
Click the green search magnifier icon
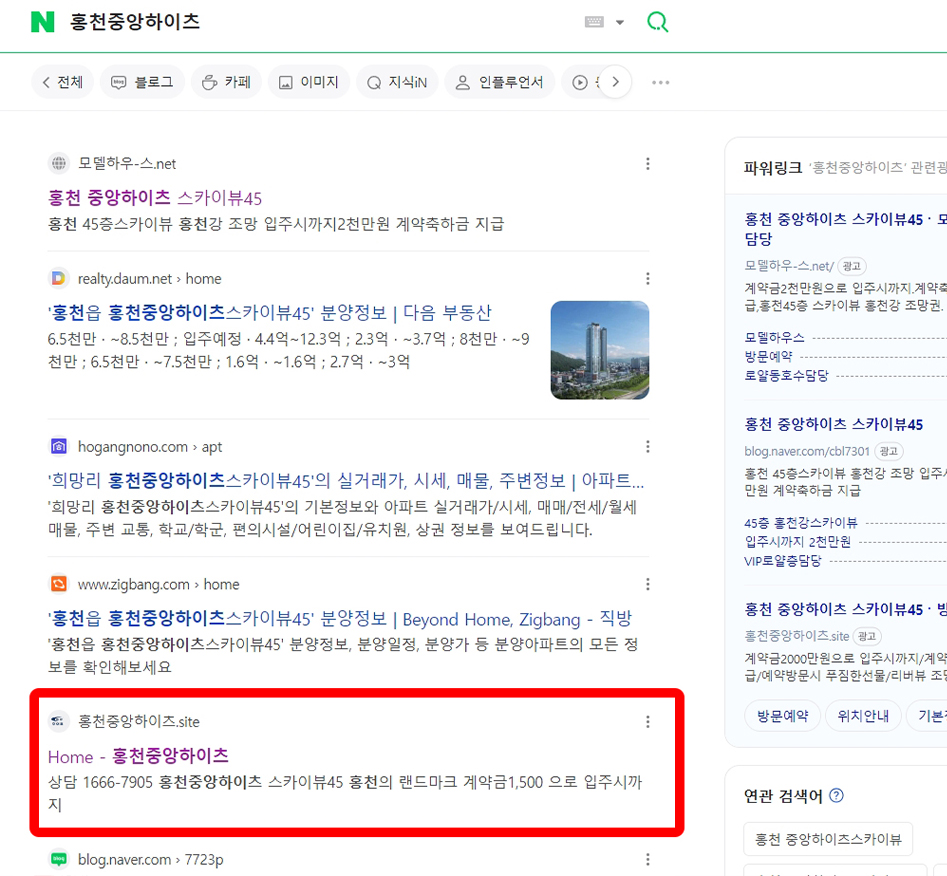657,22
